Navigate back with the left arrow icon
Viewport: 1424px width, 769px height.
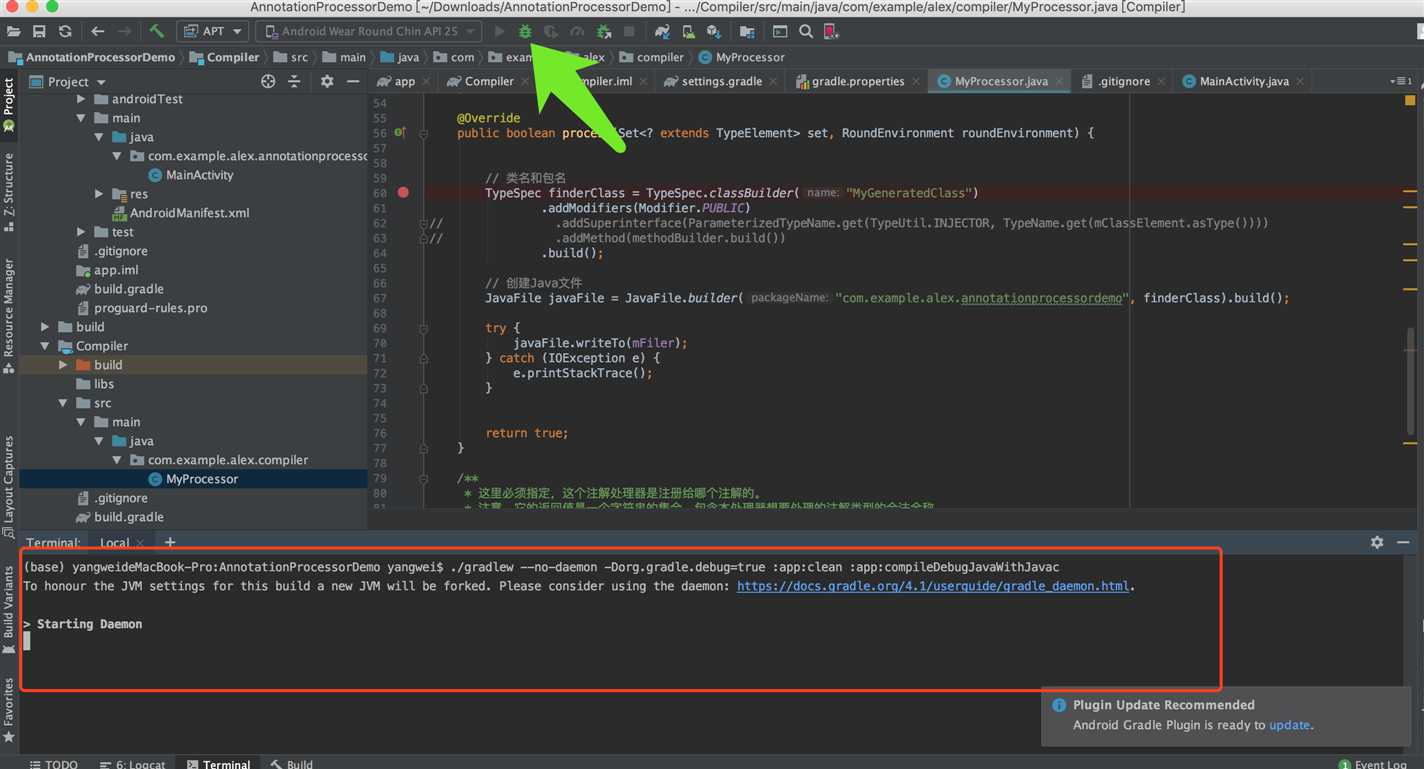(x=97, y=32)
